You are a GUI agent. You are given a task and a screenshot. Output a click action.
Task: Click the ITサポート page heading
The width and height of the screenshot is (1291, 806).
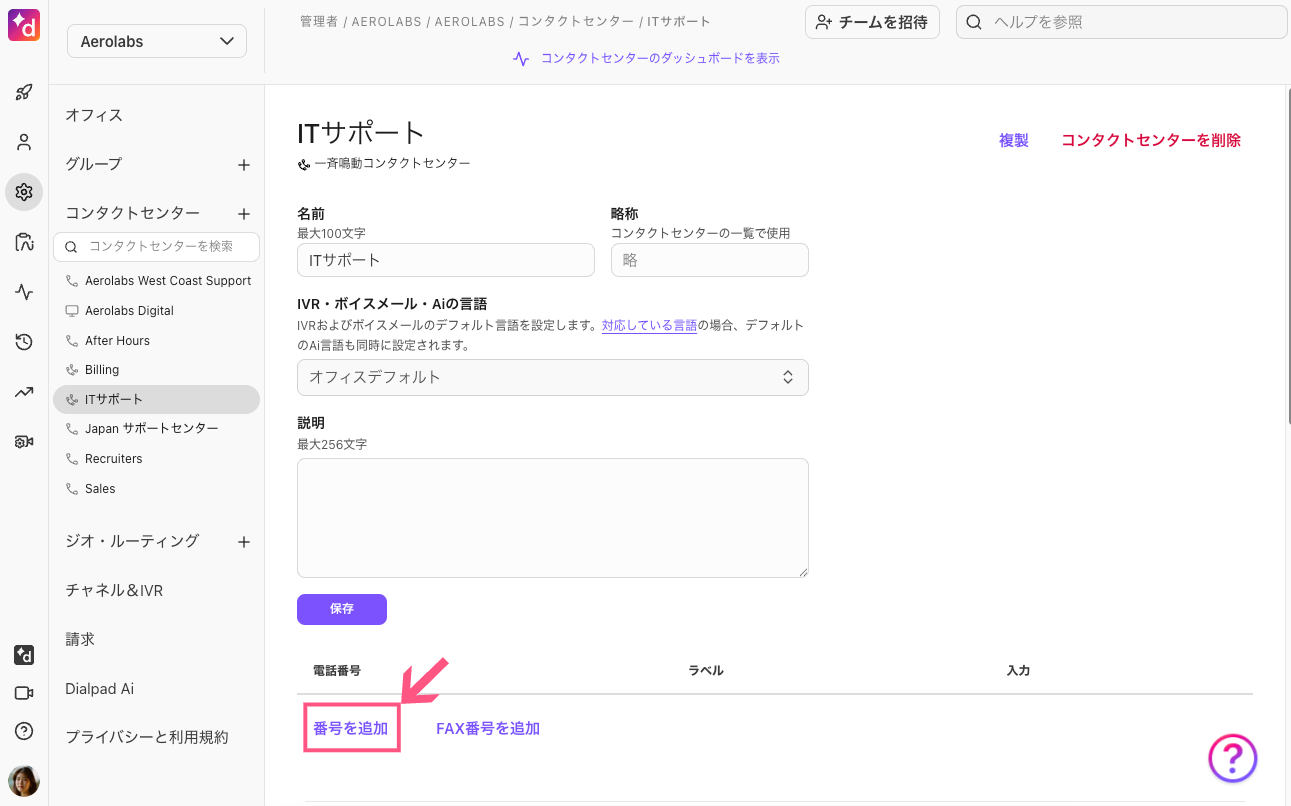pos(361,133)
